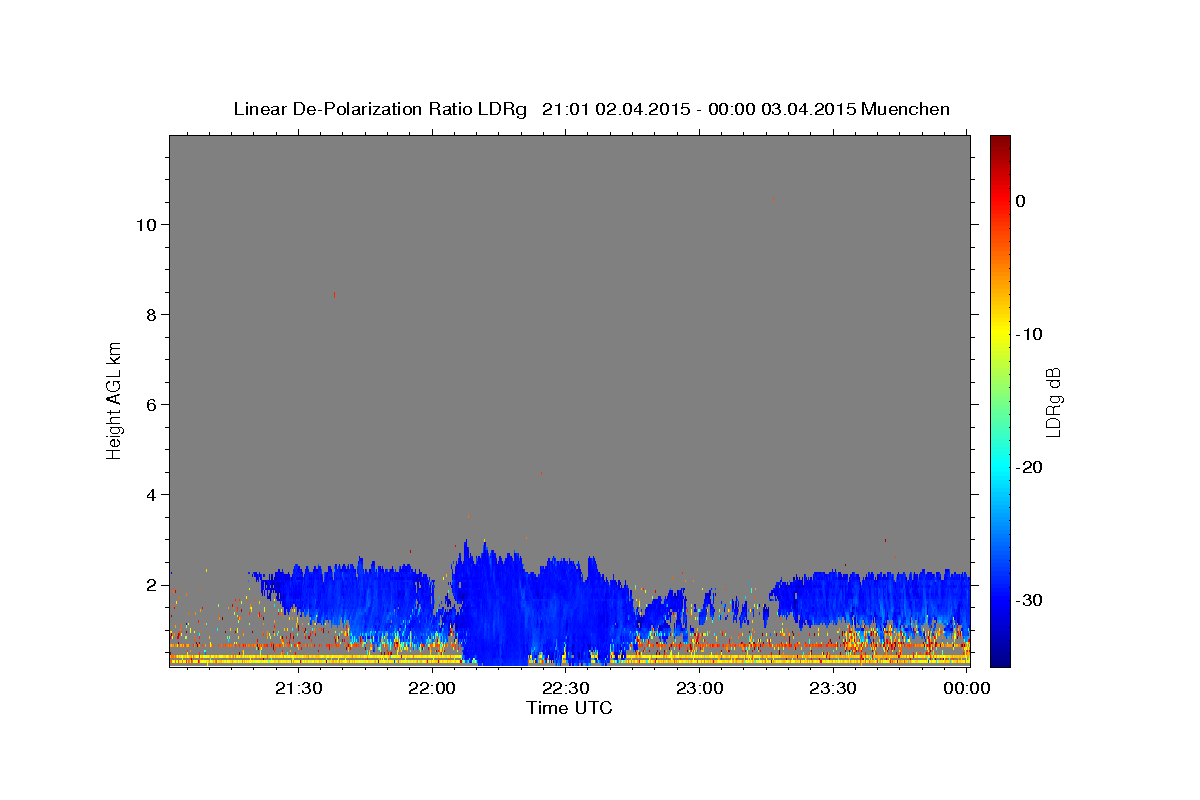Click the 22:00 time tick label
Screen dimensions: 1200x800
pos(432,688)
